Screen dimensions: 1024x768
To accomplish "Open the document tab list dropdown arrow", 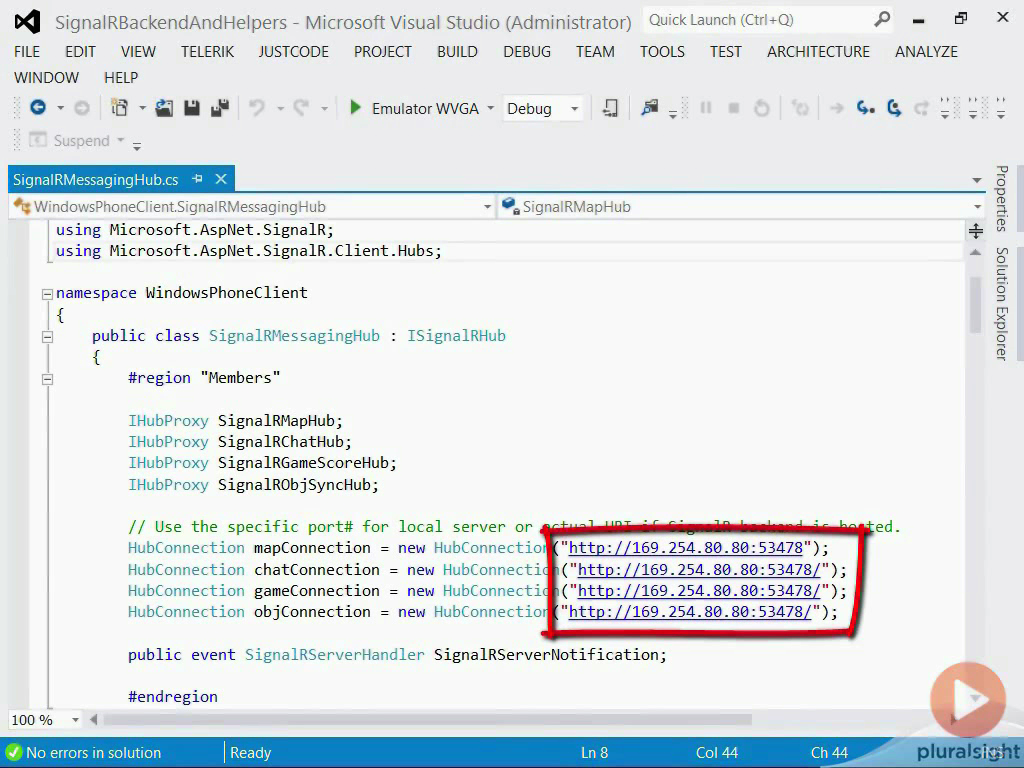I will [977, 180].
